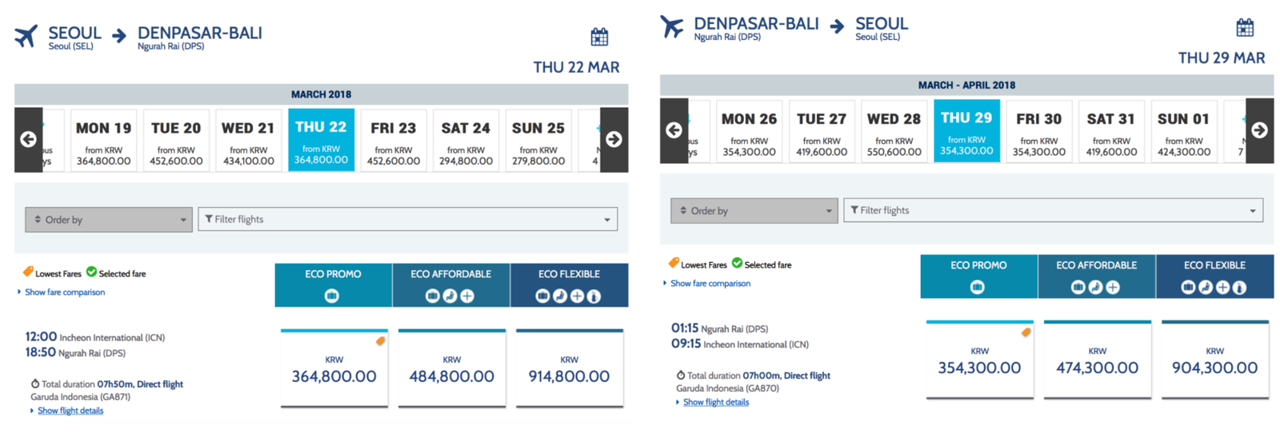Click airplane icon beside DENPASAR-BALI heading

pos(674,27)
